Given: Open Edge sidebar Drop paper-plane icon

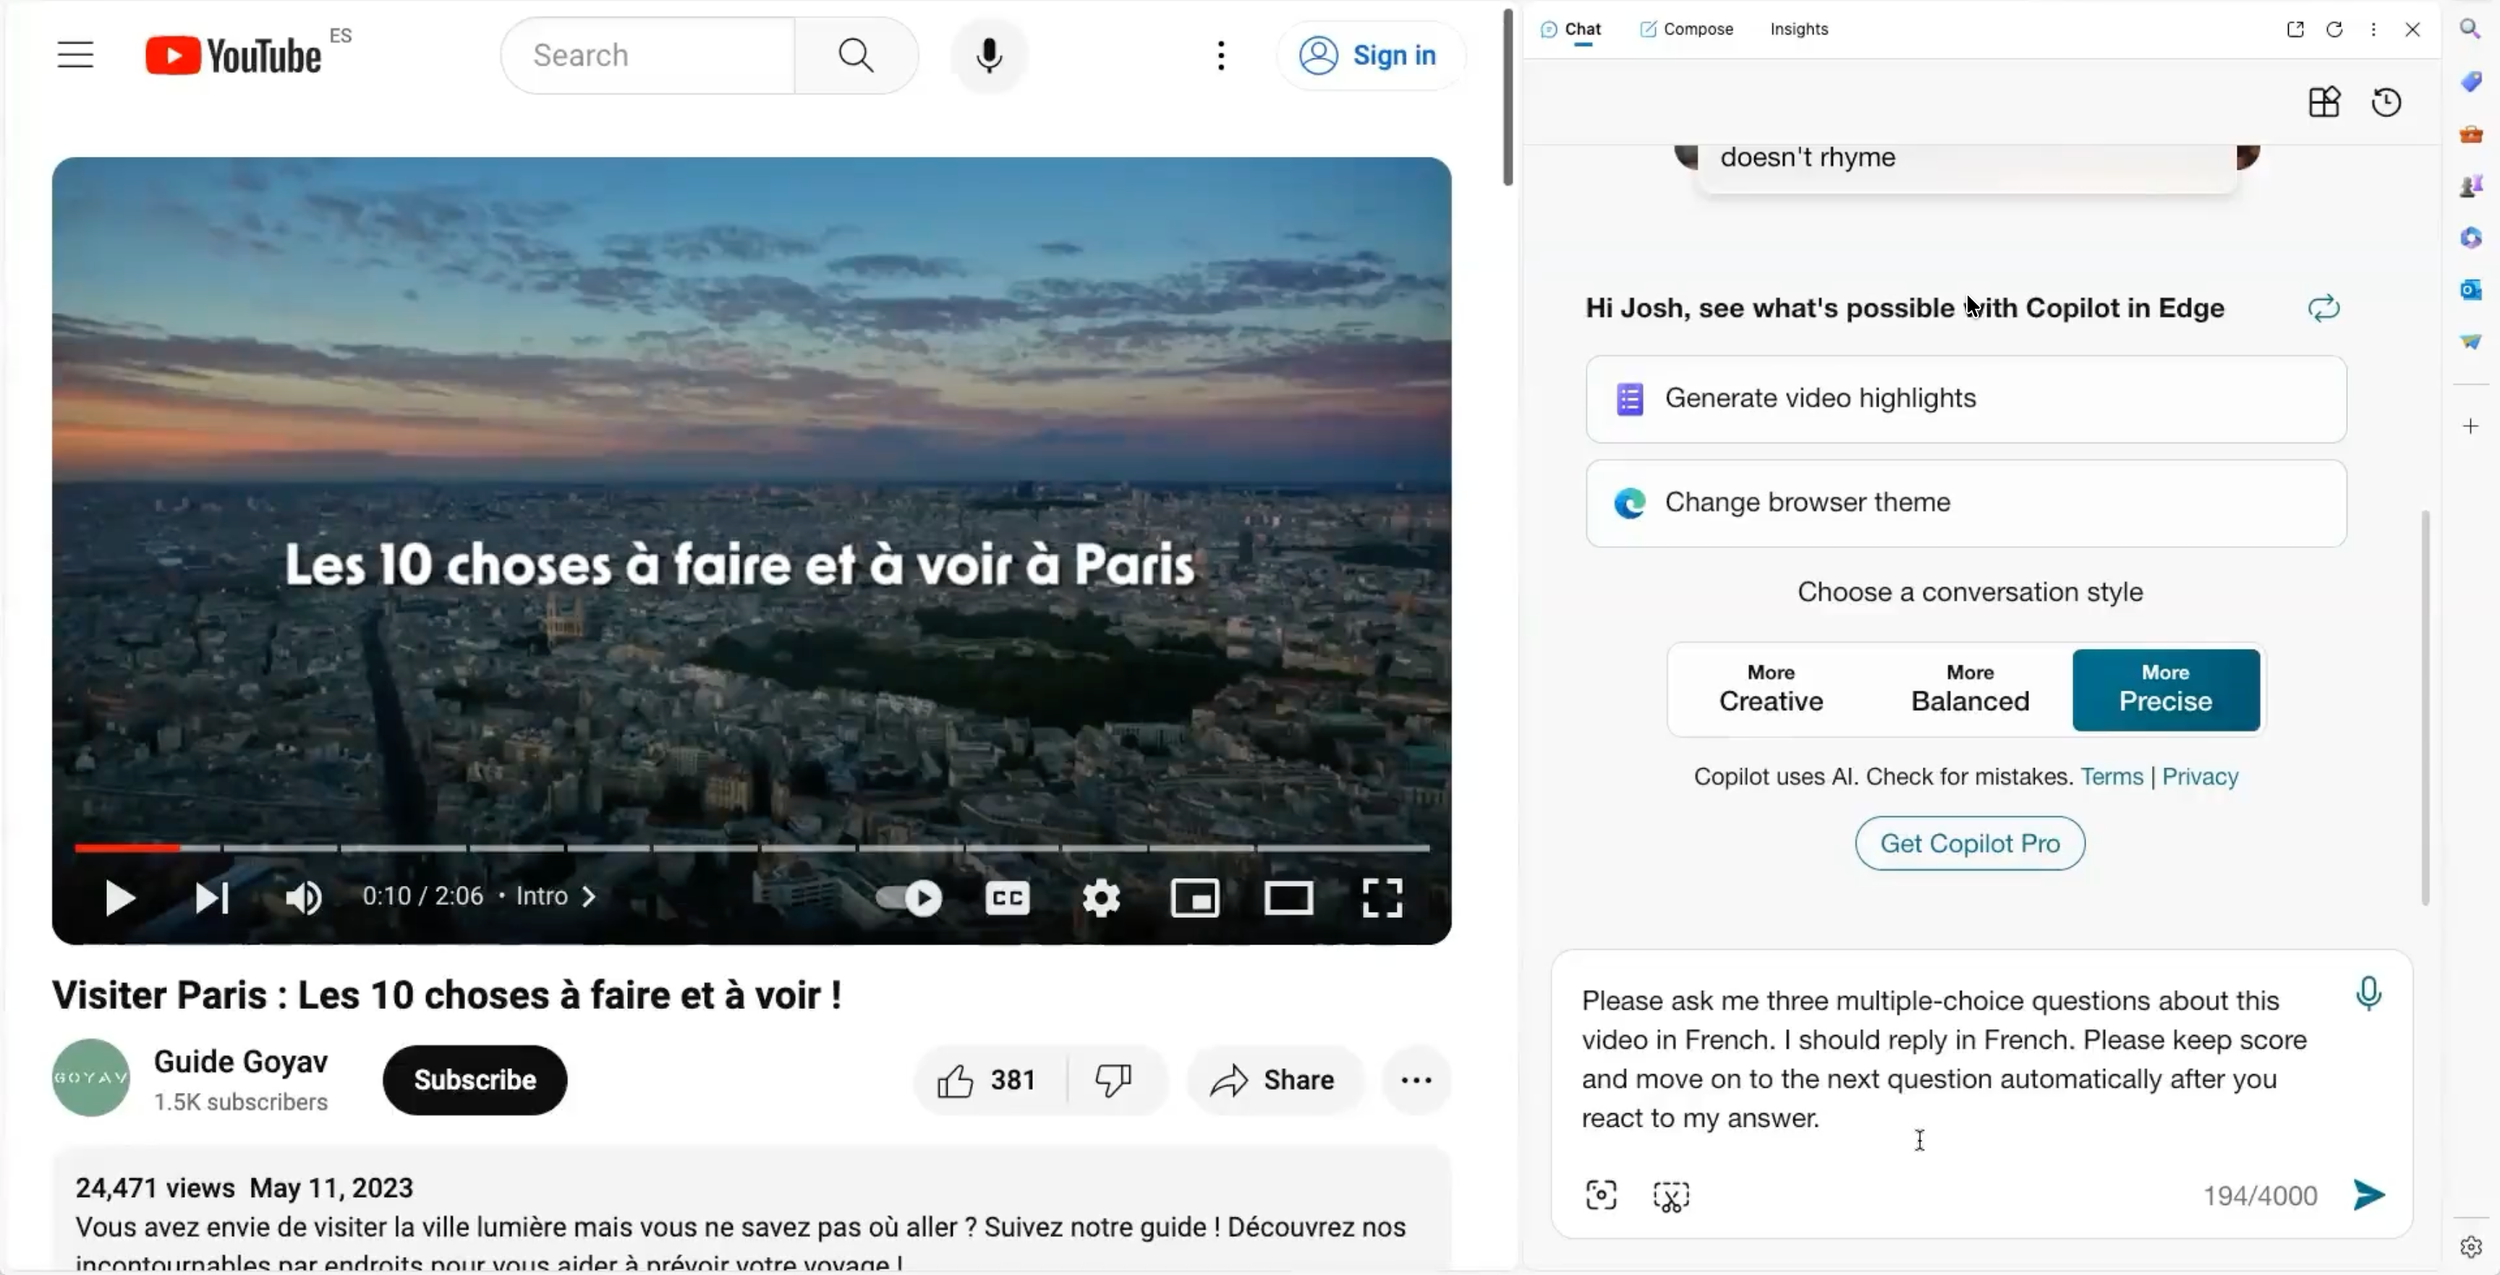Looking at the screenshot, I should coord(2471,342).
